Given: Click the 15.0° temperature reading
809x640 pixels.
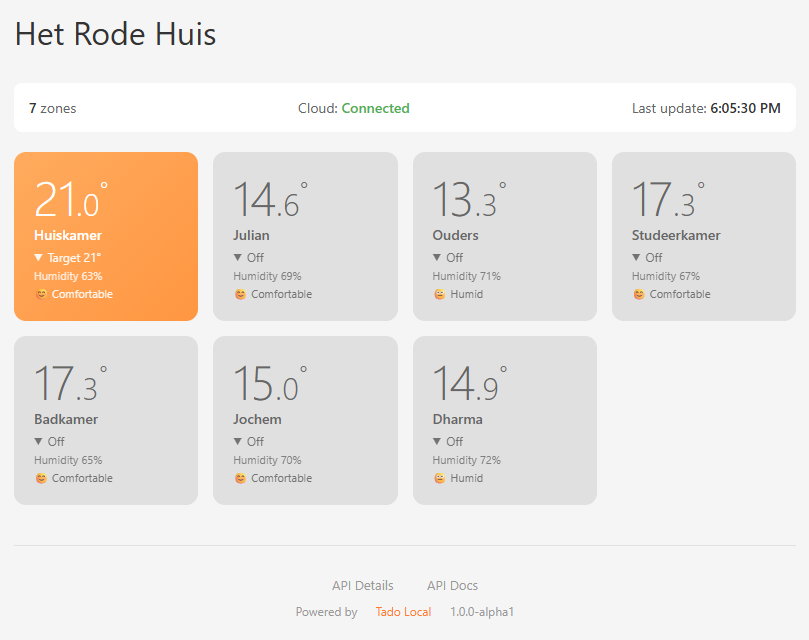Looking at the screenshot, I should point(270,383).
